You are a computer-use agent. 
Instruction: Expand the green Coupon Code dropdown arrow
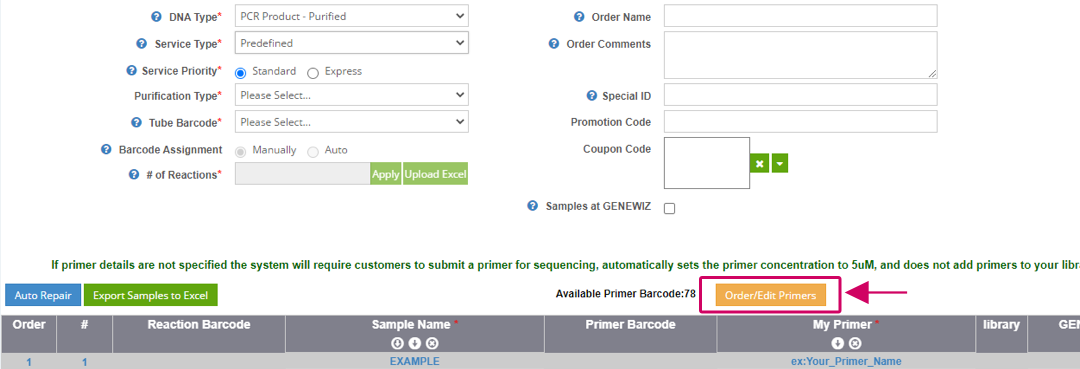780,164
